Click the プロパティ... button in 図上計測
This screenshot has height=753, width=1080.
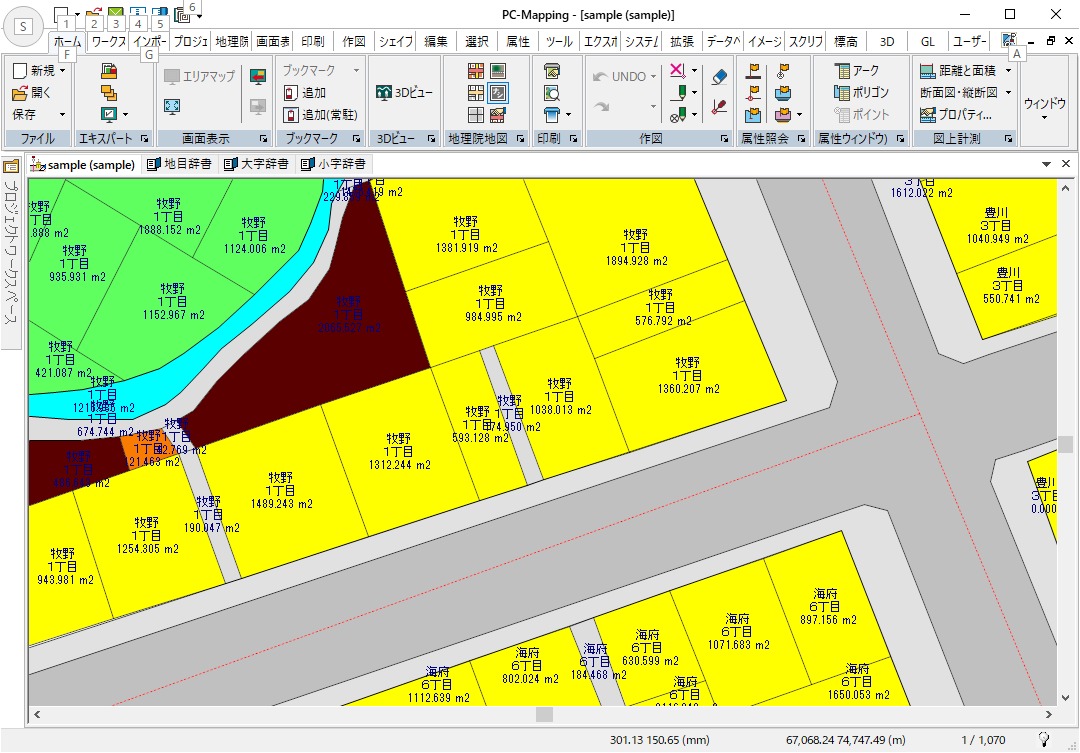click(x=956, y=114)
